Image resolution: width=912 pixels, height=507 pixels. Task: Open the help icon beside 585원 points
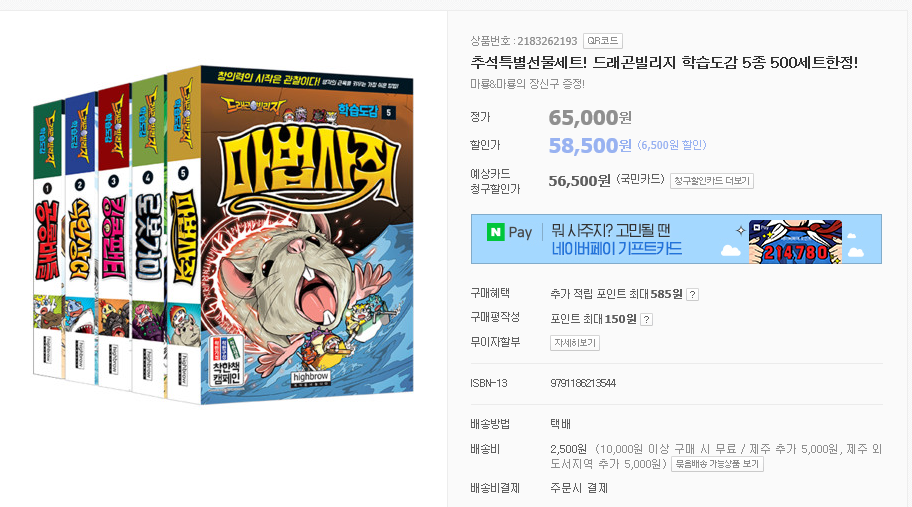692,294
